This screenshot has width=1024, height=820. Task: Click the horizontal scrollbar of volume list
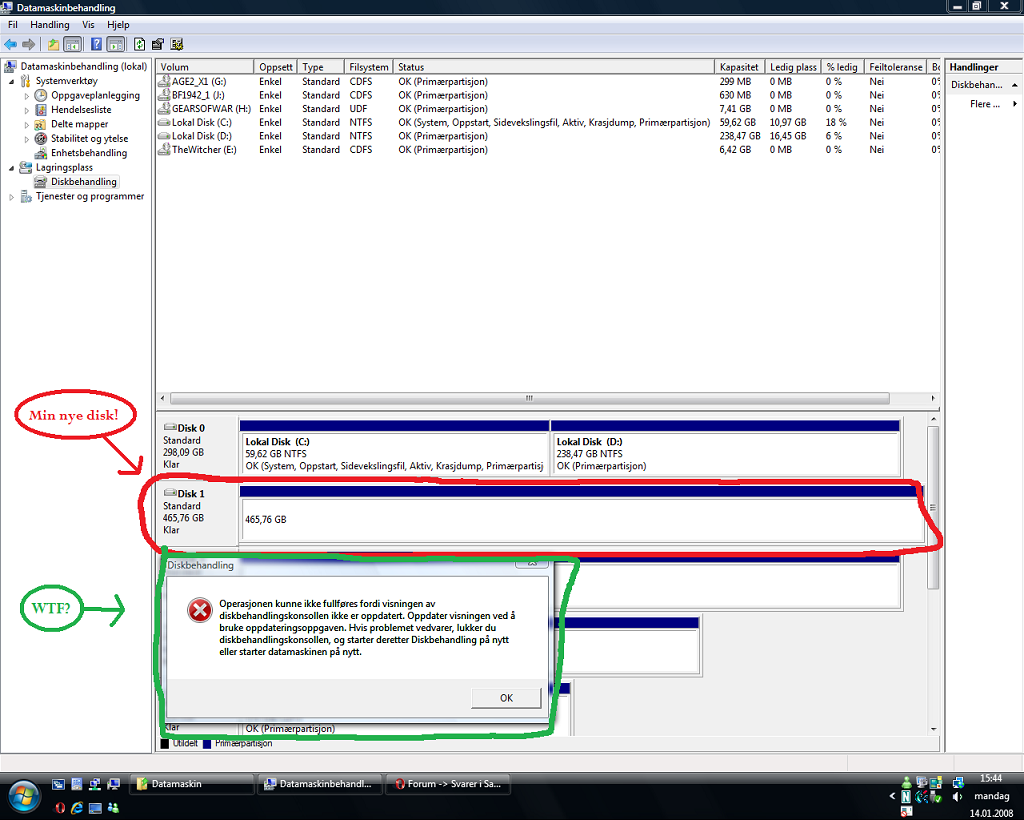[x=529, y=398]
